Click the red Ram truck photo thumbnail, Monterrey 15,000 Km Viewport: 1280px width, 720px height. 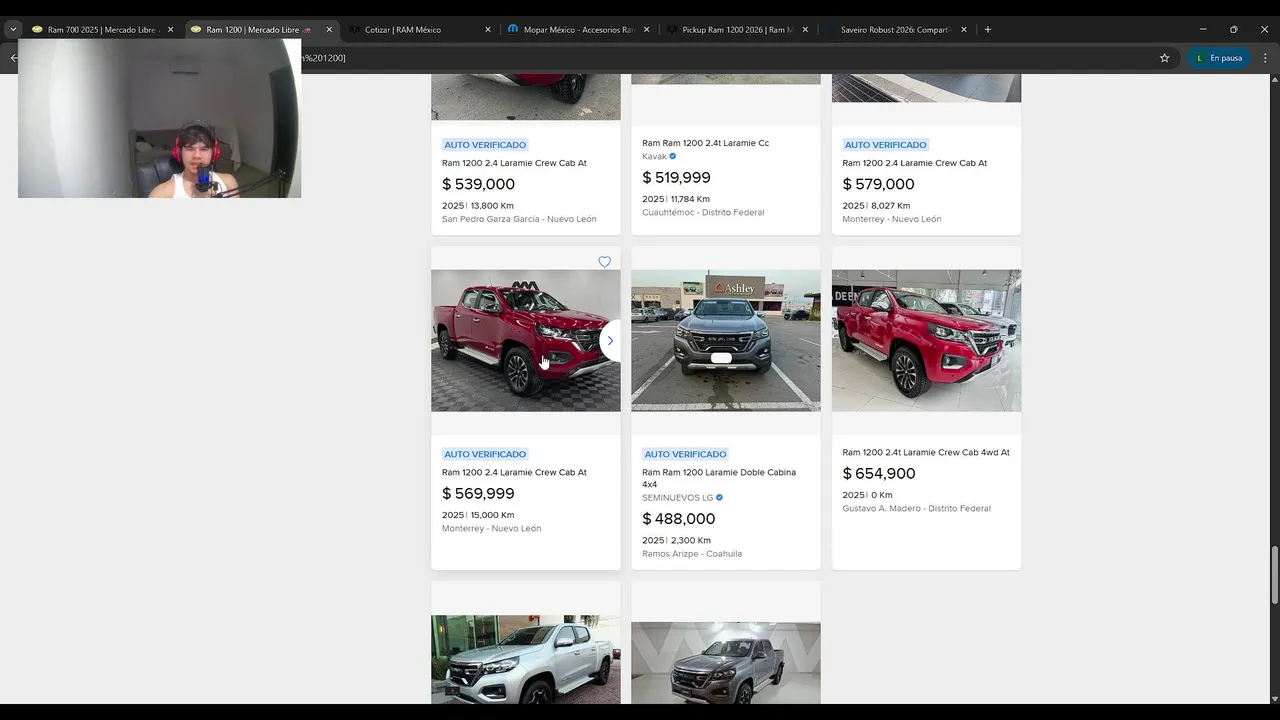525,340
